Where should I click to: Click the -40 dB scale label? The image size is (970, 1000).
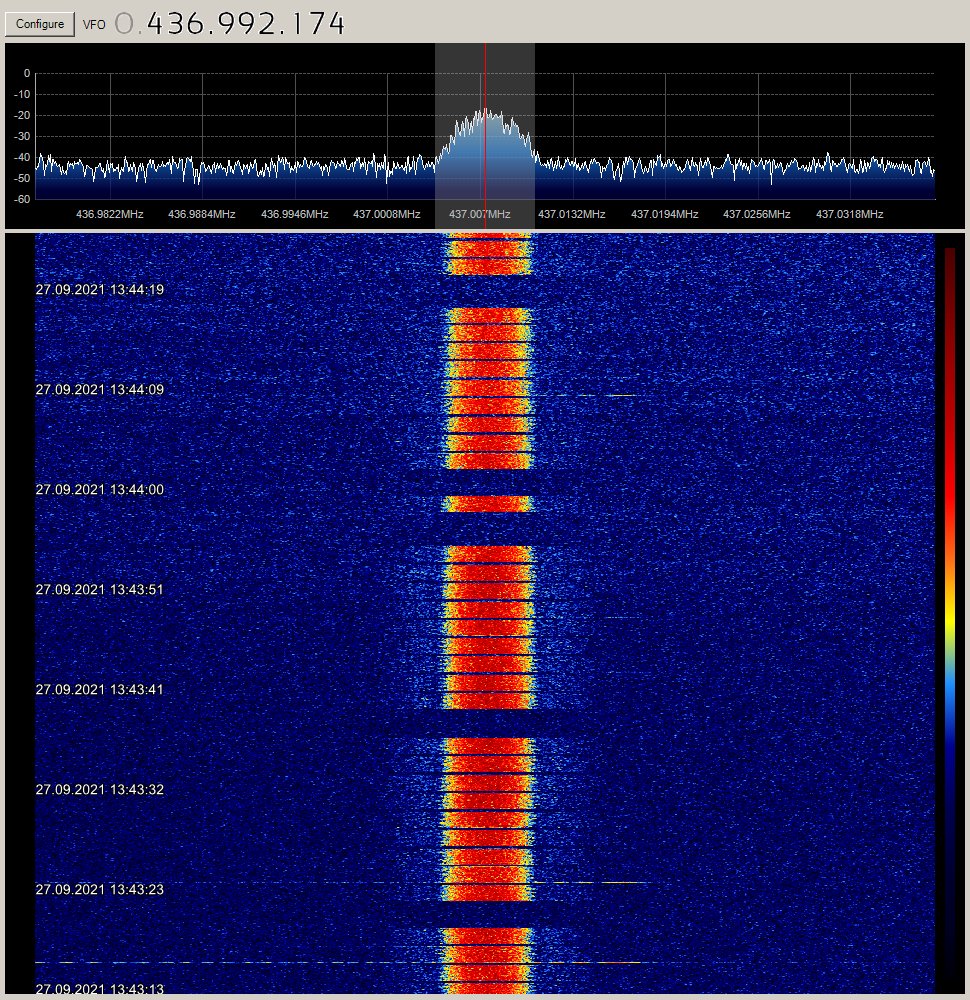click(x=22, y=158)
